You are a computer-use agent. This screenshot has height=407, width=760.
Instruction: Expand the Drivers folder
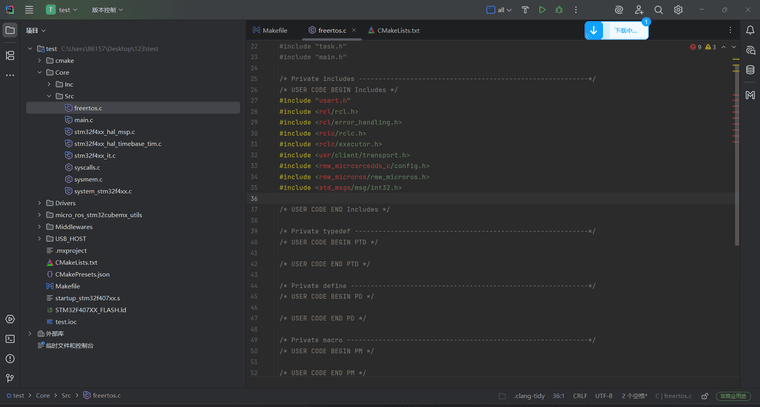coord(40,203)
